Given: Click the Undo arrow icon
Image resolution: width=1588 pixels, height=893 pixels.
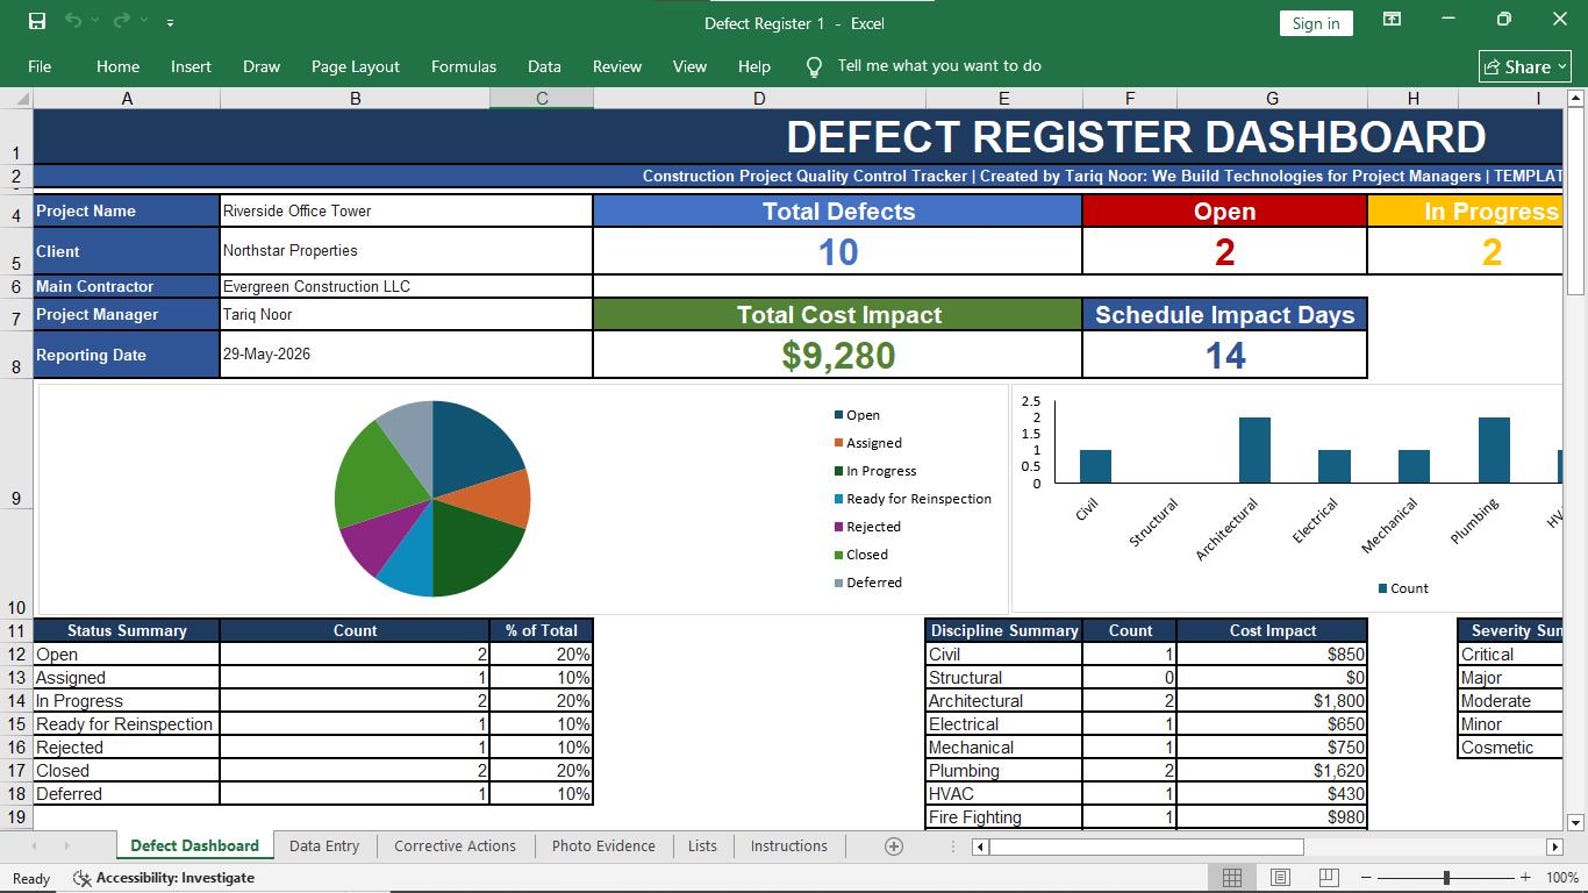Looking at the screenshot, I should pos(73,21).
